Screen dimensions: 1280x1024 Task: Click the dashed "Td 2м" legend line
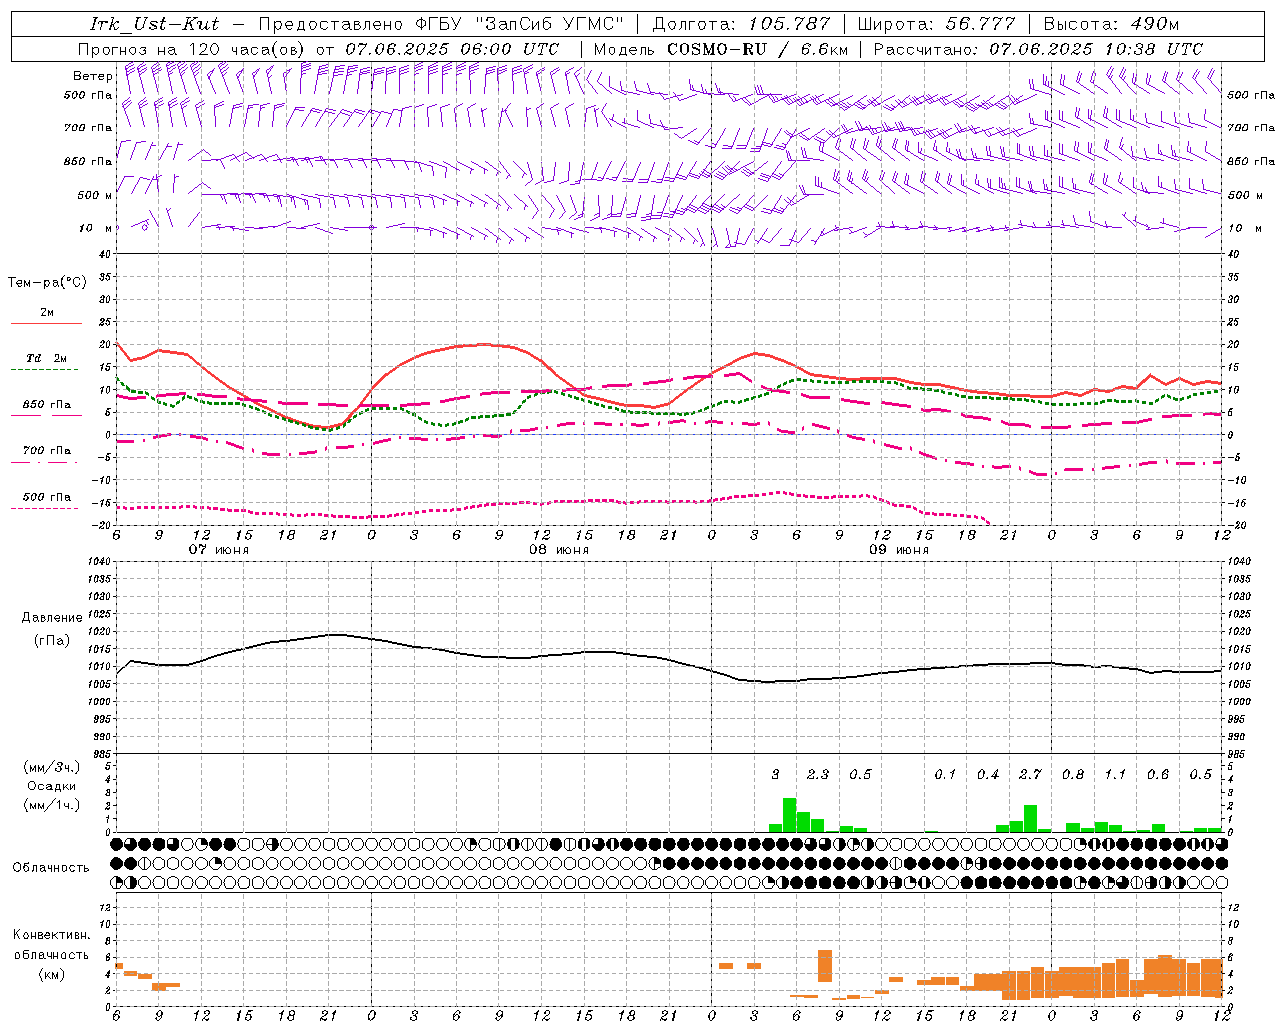click(x=44, y=370)
